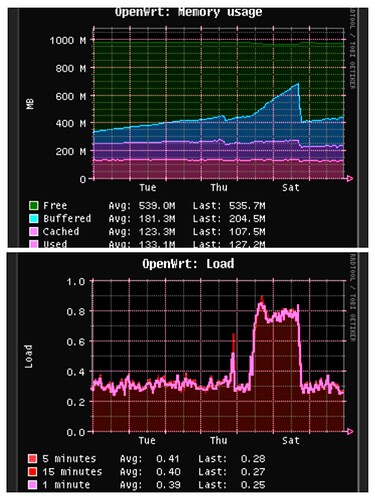Screen dimensions: 375x500
Task: Click the '800 M' axis label
Action: [x=71, y=69]
